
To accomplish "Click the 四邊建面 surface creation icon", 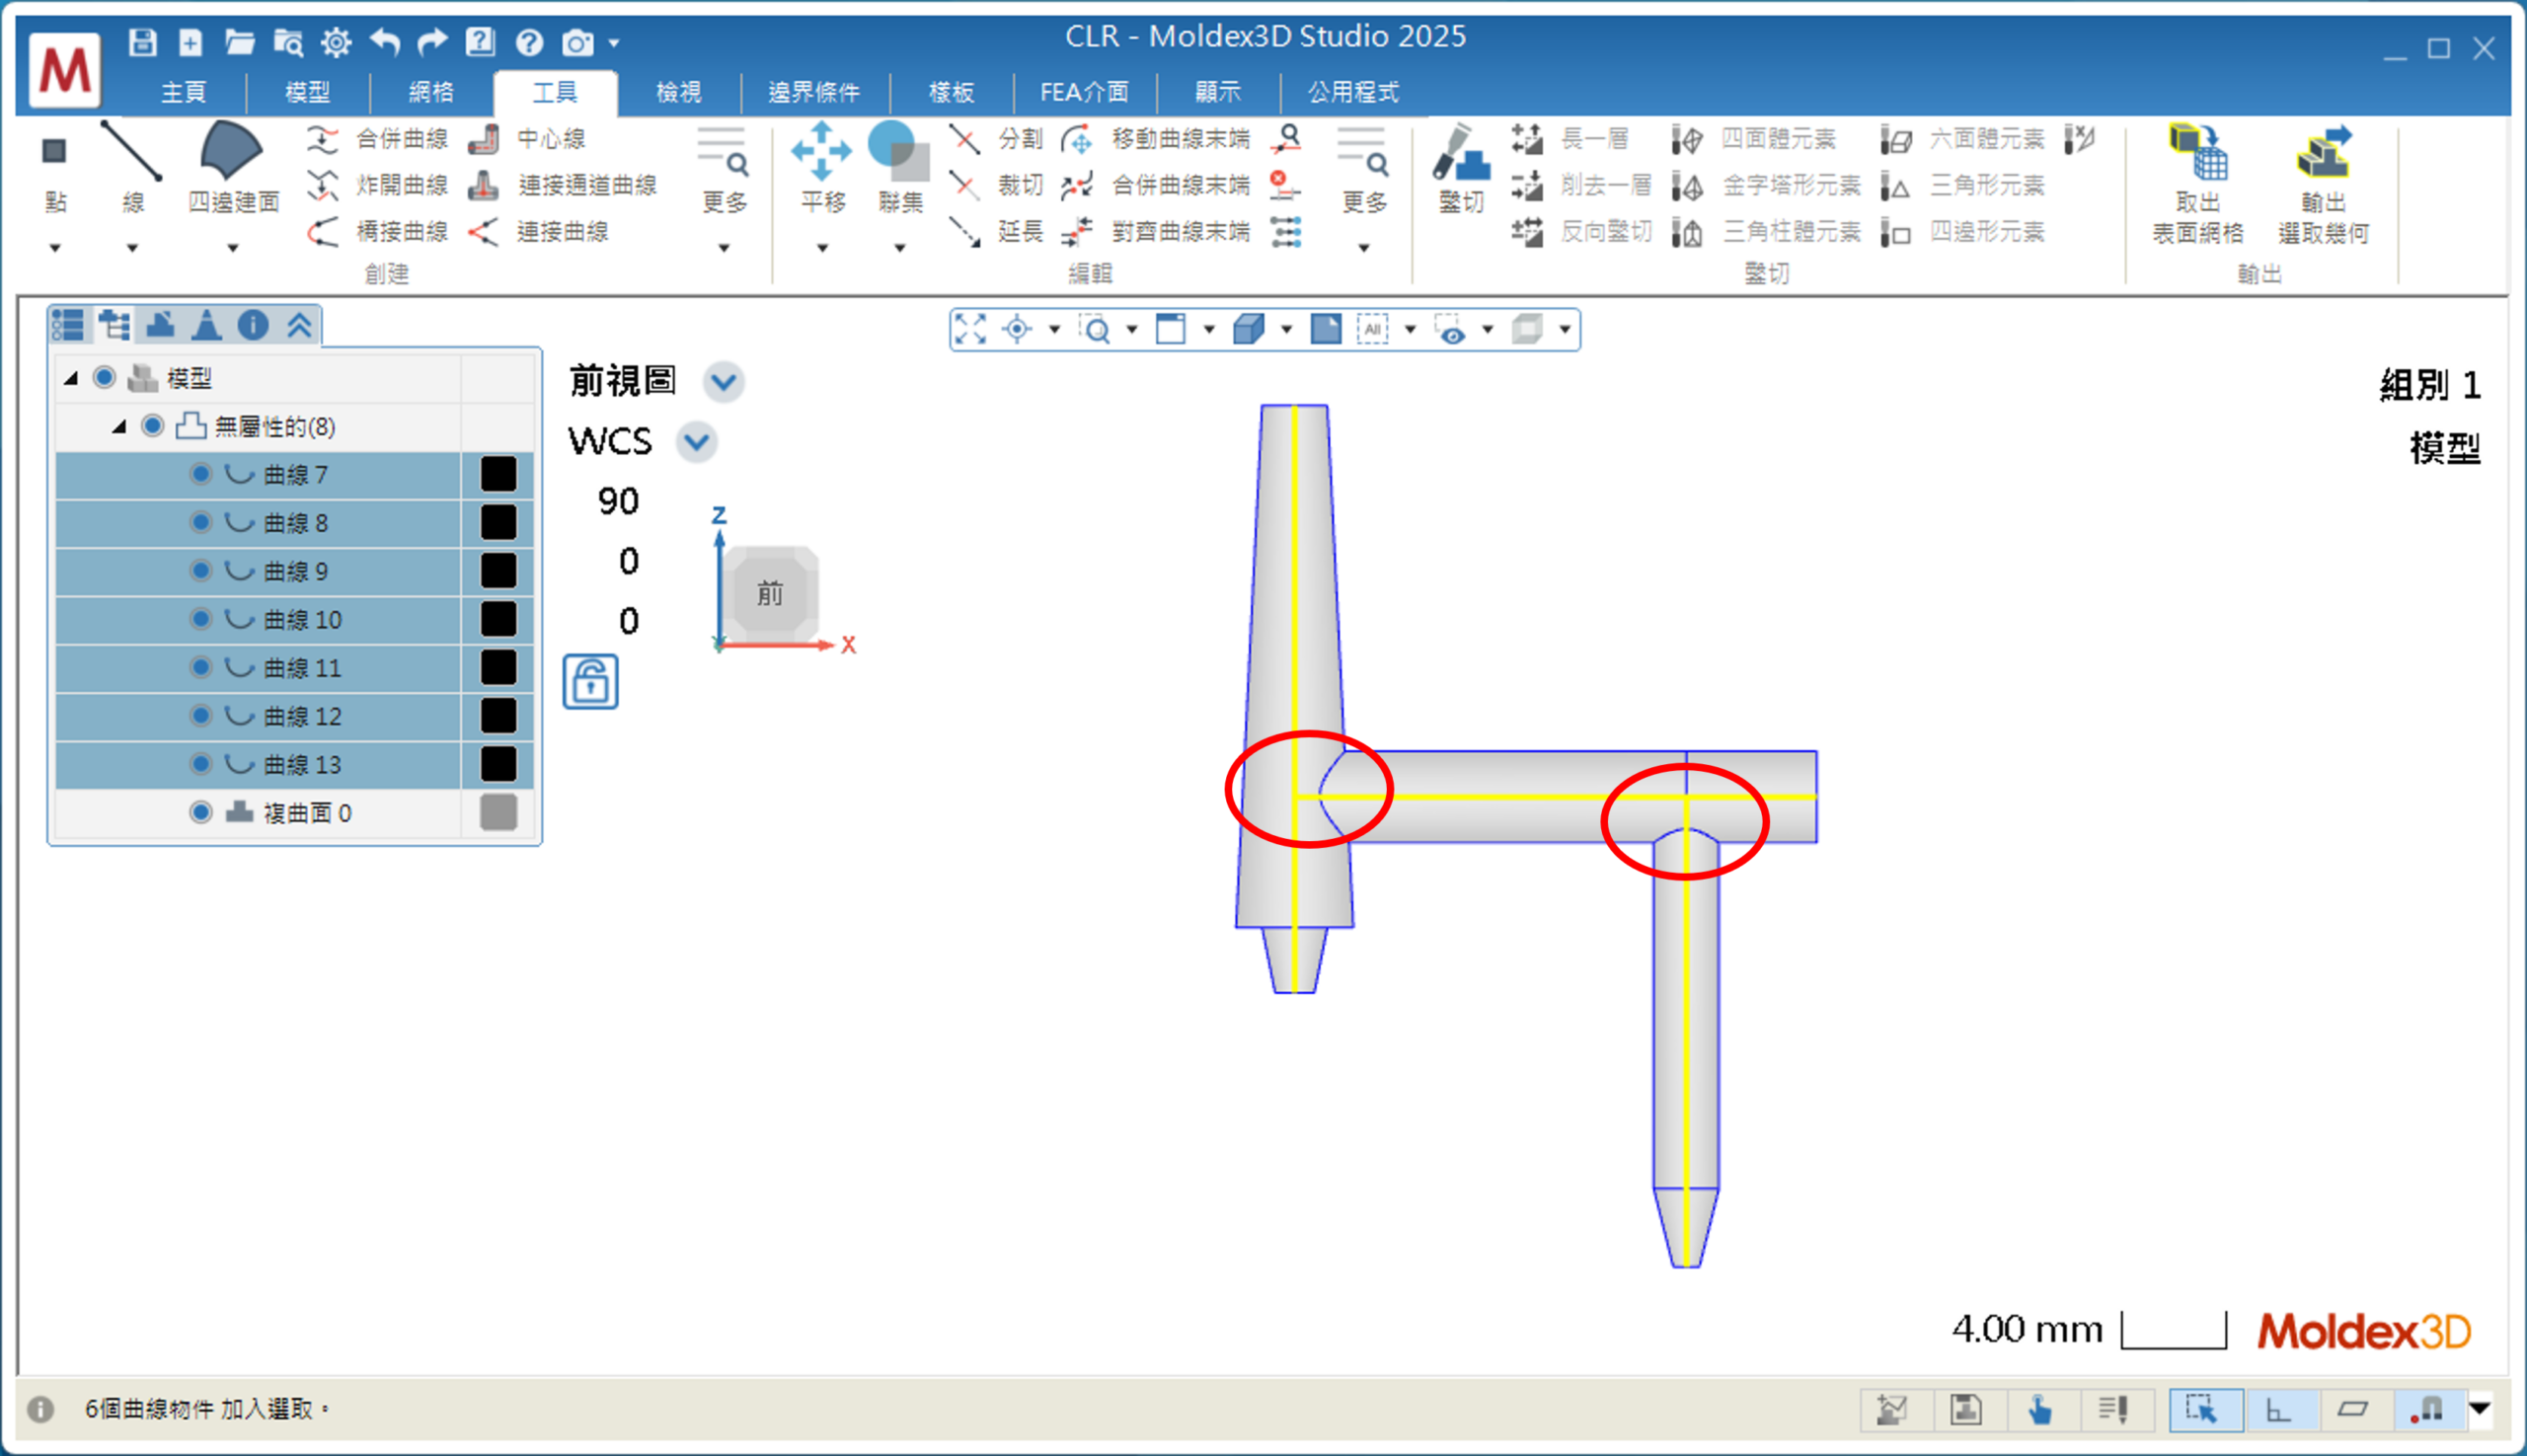I will [232, 152].
